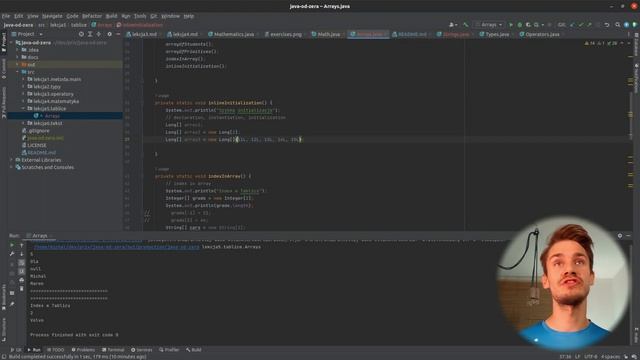
Task: Select the LICENSE file in the tree
Action: 37,145
